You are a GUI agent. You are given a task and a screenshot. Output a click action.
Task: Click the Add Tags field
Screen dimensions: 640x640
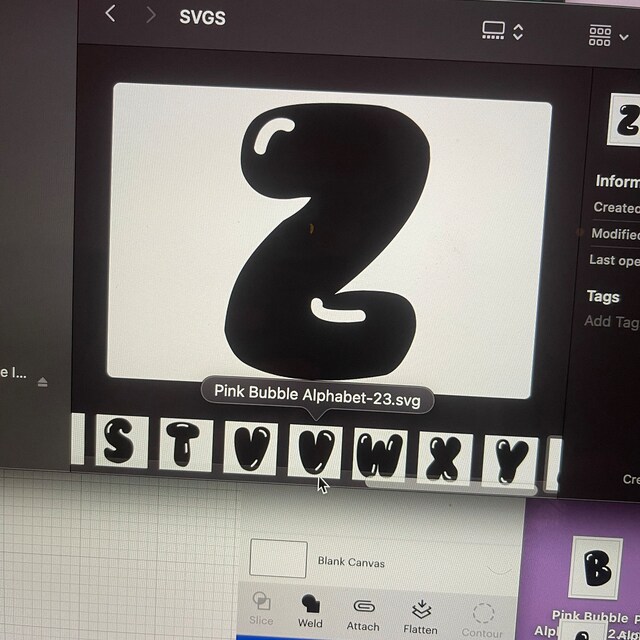pyautogui.click(x=611, y=322)
